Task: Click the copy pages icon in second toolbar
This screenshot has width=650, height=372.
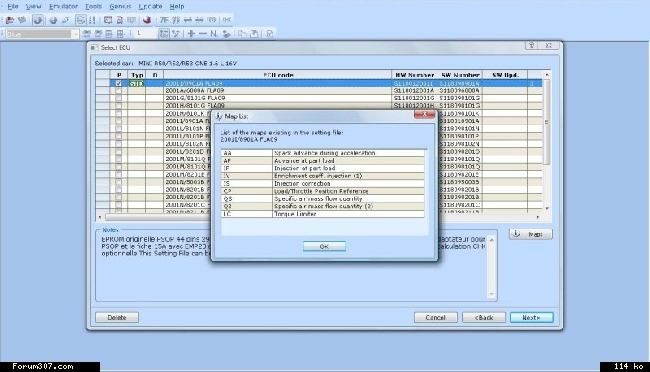Action: pos(242,34)
